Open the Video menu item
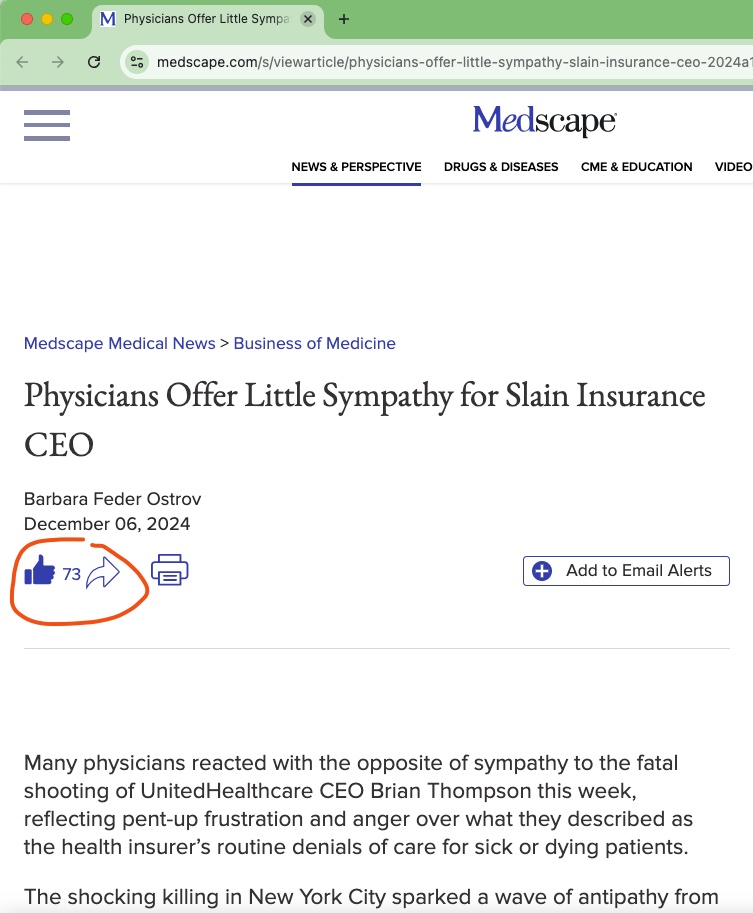Viewport: 753px width, 913px height. pos(733,167)
